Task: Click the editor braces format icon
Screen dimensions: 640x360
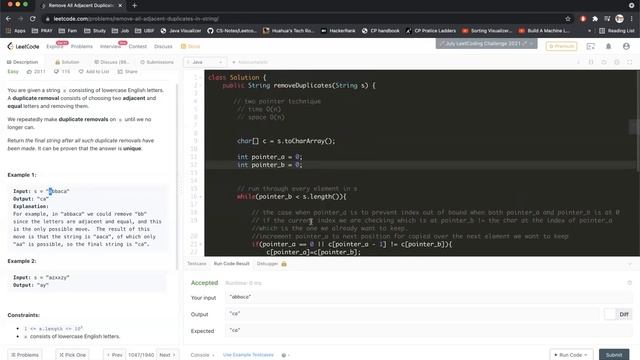Action: [x=591, y=62]
